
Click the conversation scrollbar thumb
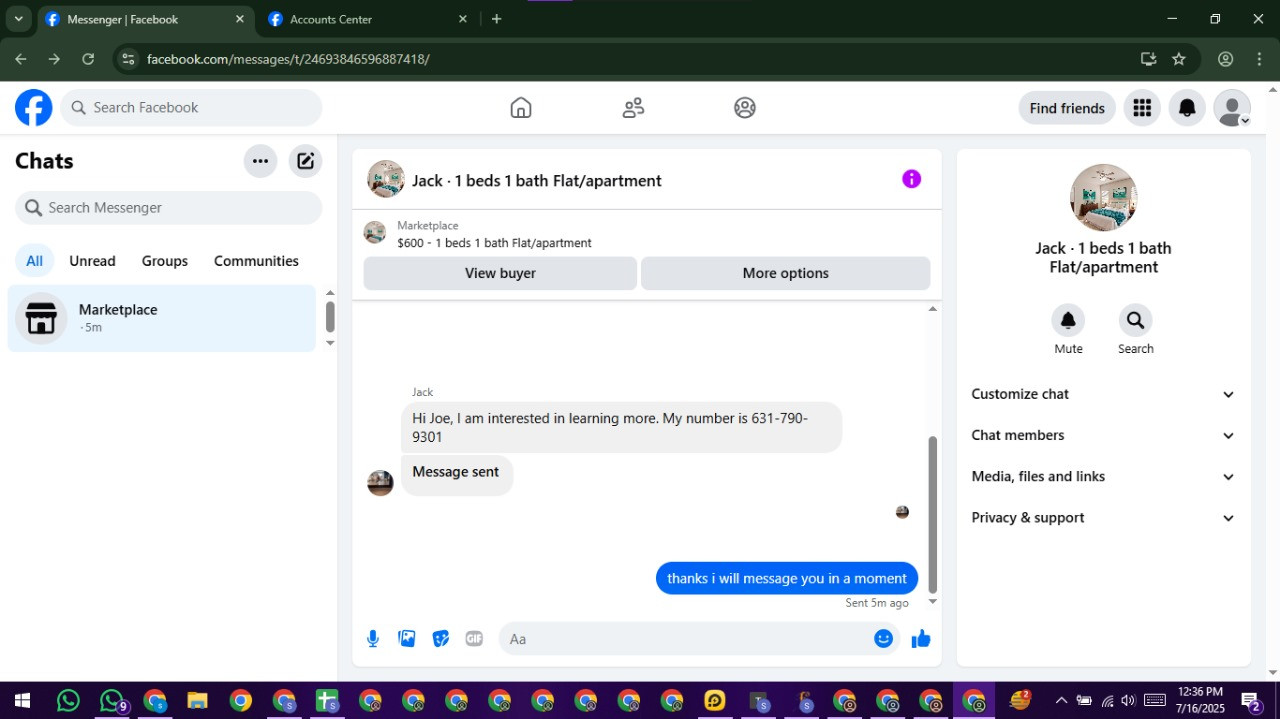(x=933, y=514)
